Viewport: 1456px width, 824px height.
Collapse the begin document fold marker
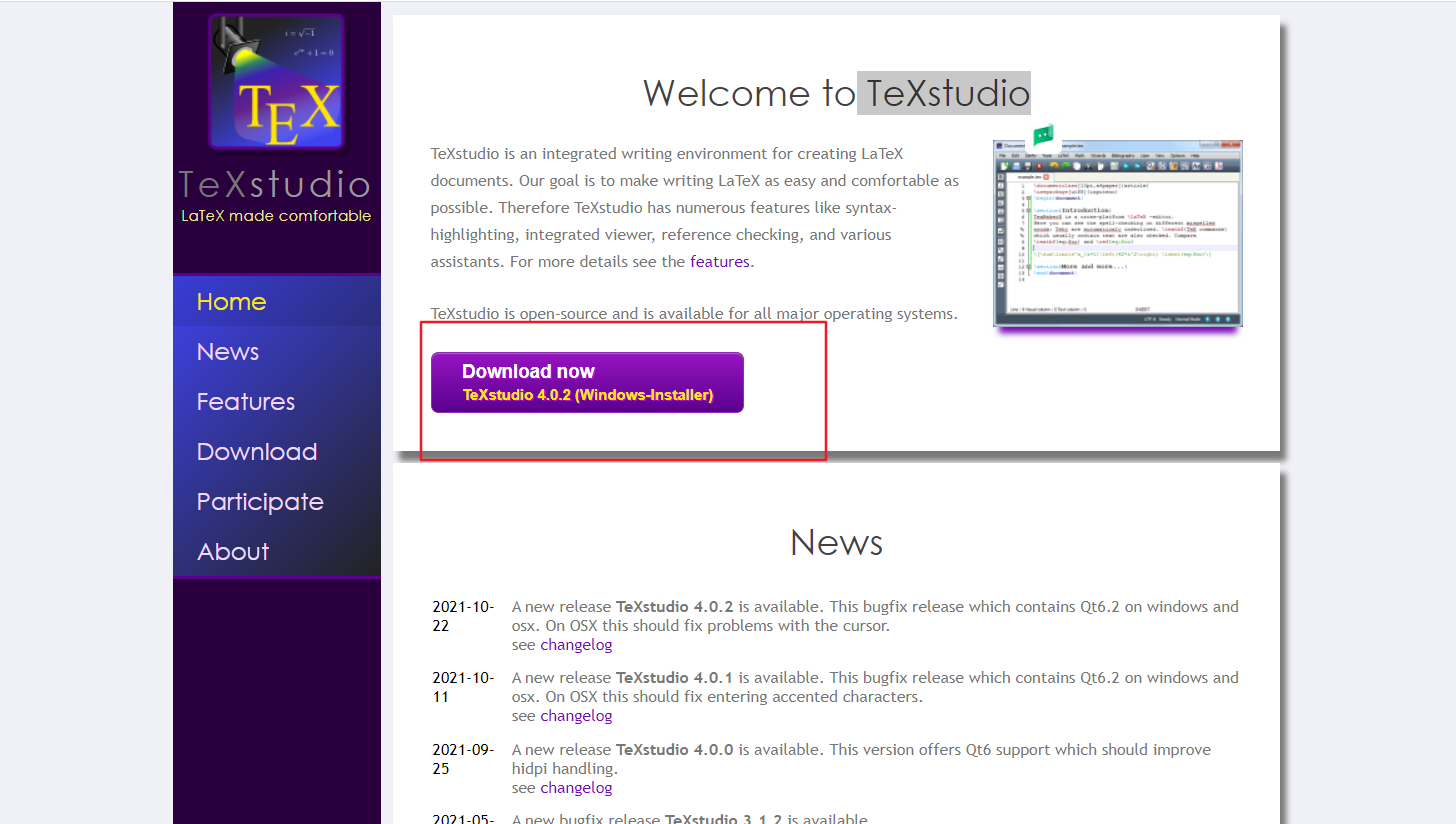pos(1029,198)
